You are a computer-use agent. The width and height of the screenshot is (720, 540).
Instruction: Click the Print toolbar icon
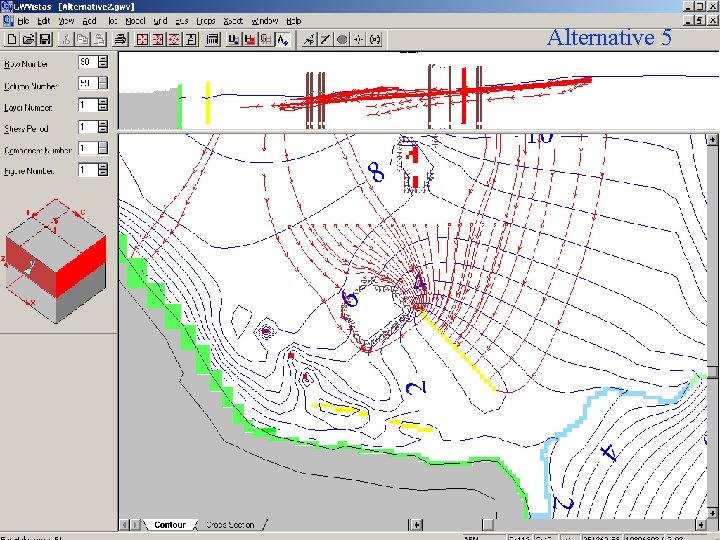(121, 39)
